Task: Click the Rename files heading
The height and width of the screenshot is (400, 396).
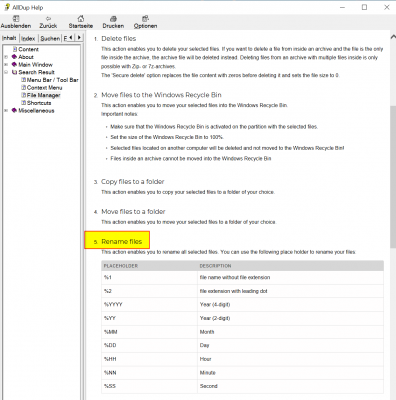Action: coord(122,241)
